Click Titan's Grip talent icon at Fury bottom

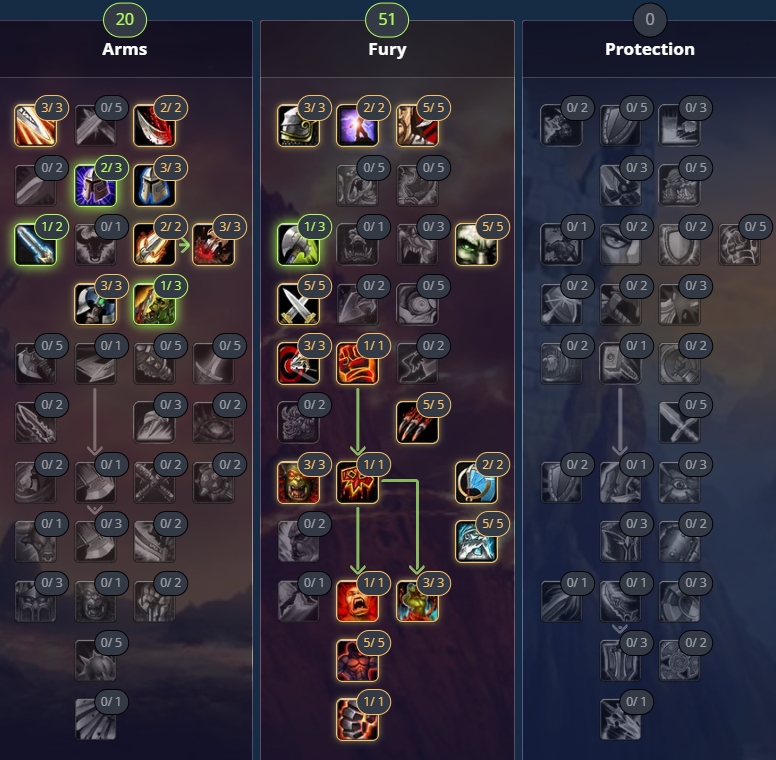pos(357,719)
